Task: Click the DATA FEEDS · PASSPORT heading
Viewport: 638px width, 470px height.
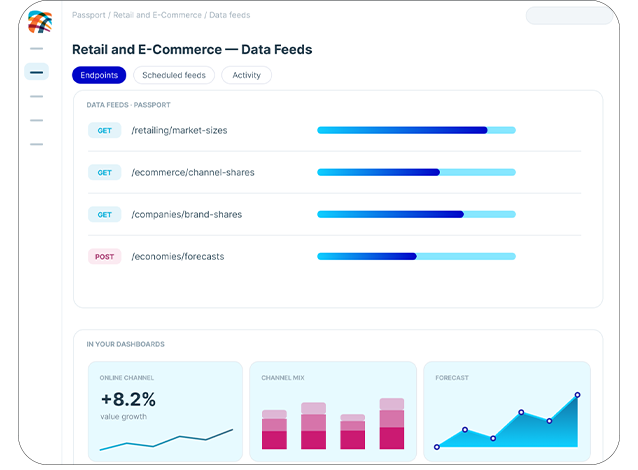Action: coord(128,105)
